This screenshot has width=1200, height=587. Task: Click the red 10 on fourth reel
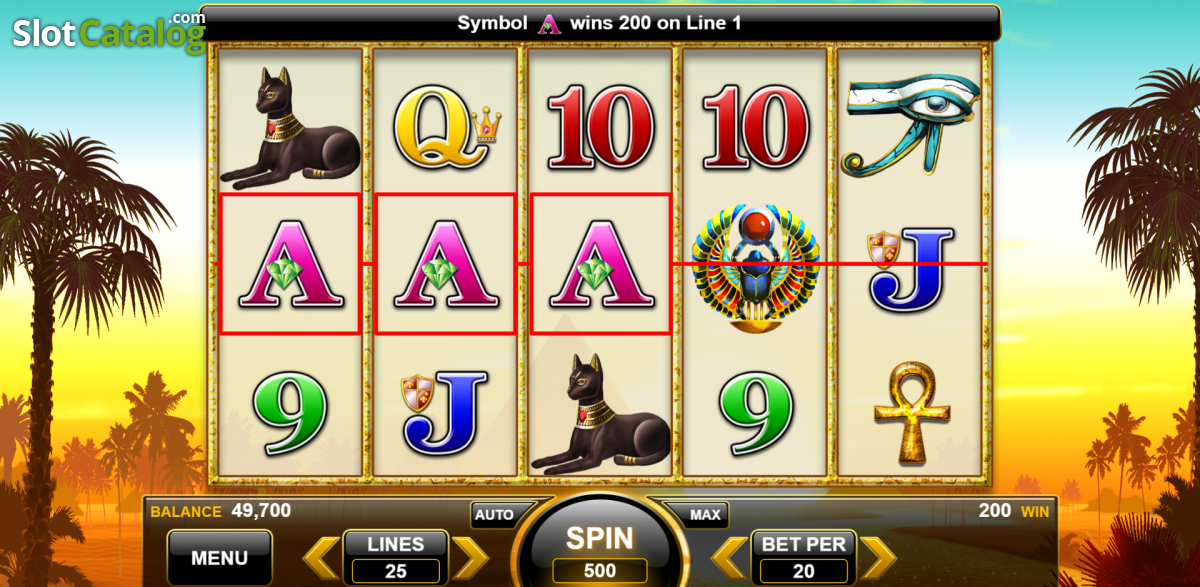[x=756, y=127]
